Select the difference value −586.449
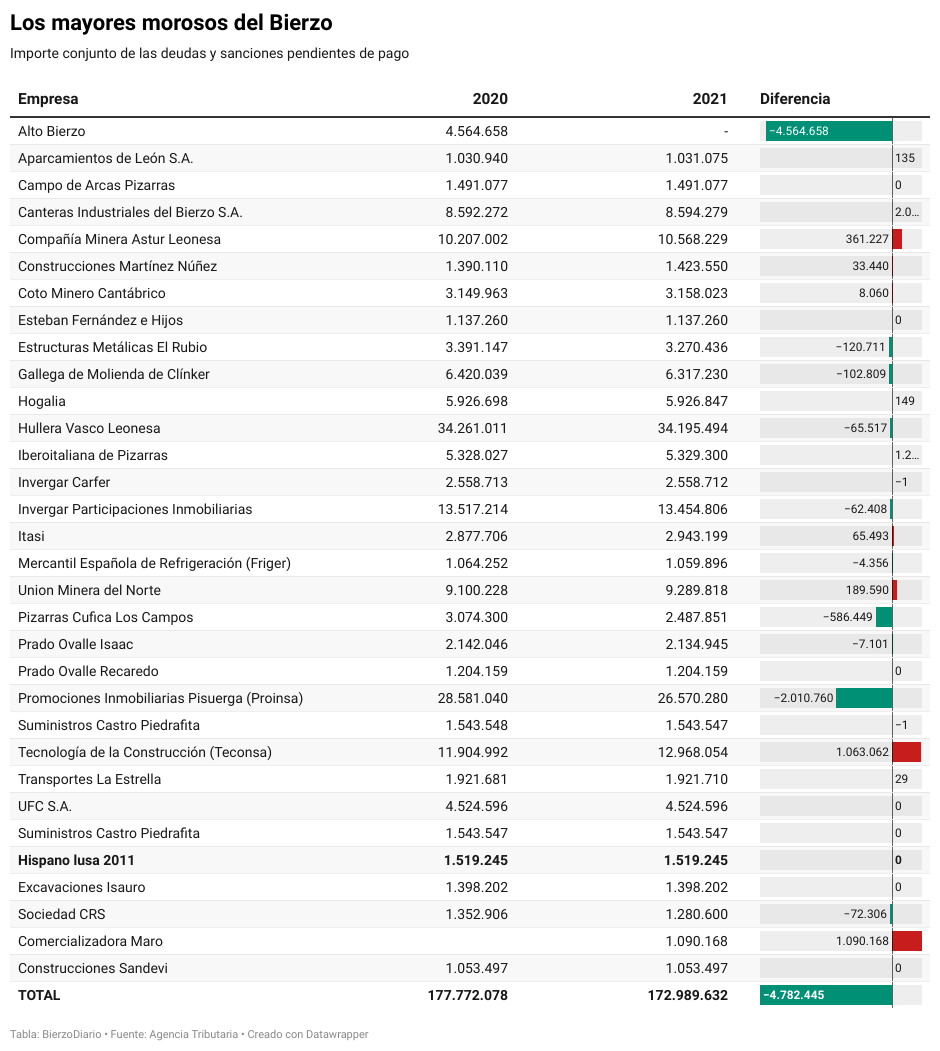 [848, 617]
